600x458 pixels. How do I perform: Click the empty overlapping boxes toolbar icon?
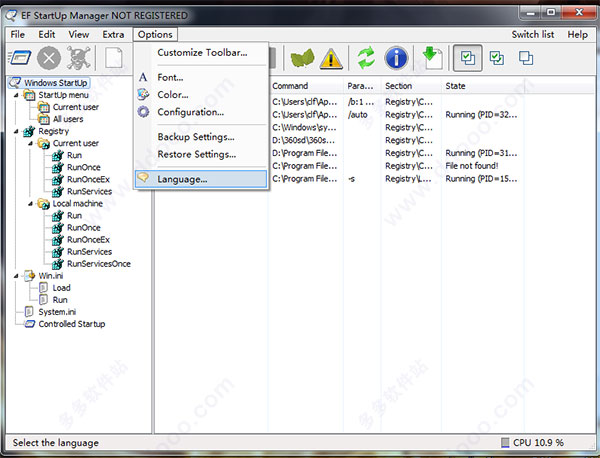[526, 58]
